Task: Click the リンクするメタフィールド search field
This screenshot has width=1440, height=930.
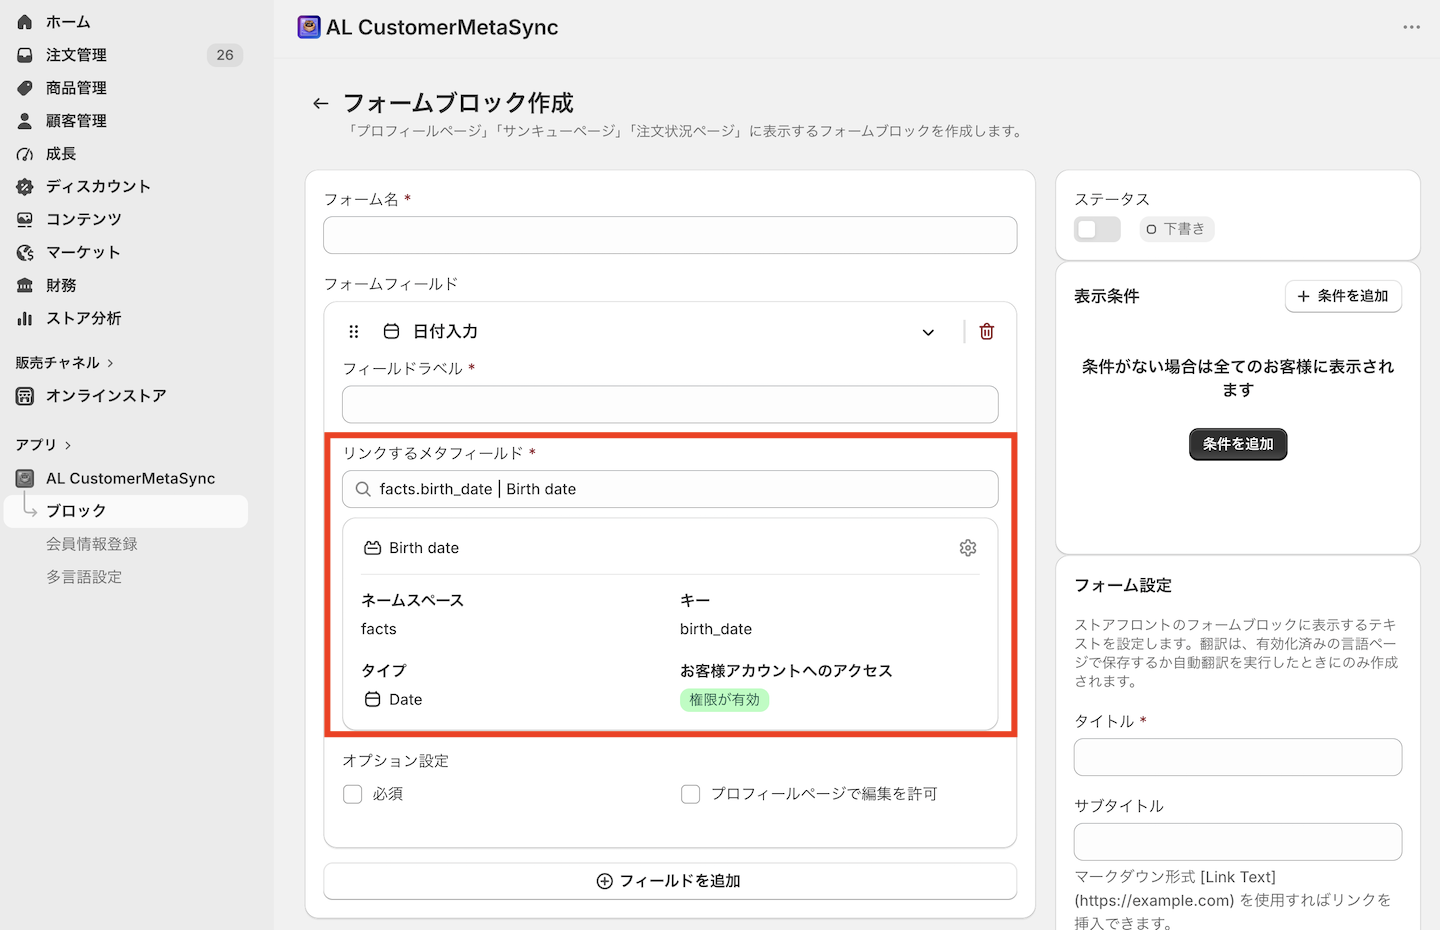Action: click(670, 489)
